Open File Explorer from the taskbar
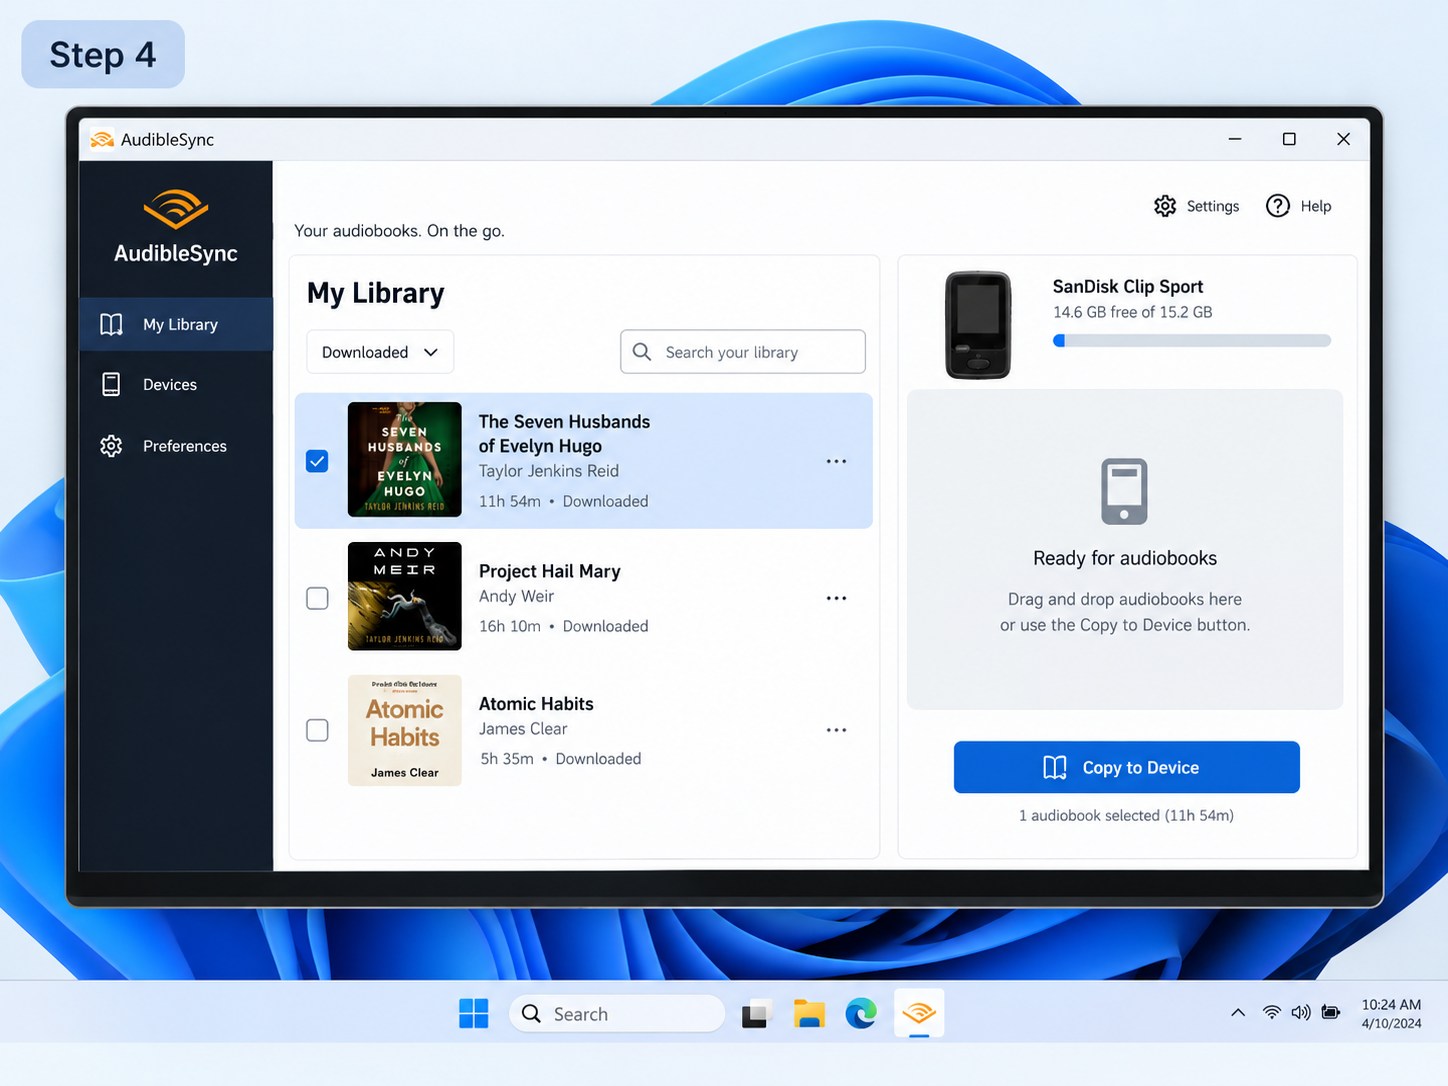The image size is (1448, 1086). 809,1013
